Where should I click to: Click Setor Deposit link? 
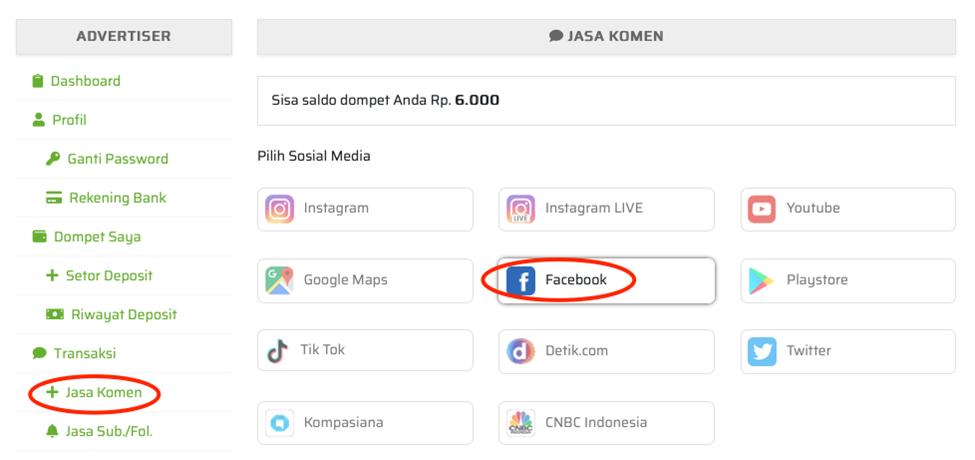[x=99, y=275]
